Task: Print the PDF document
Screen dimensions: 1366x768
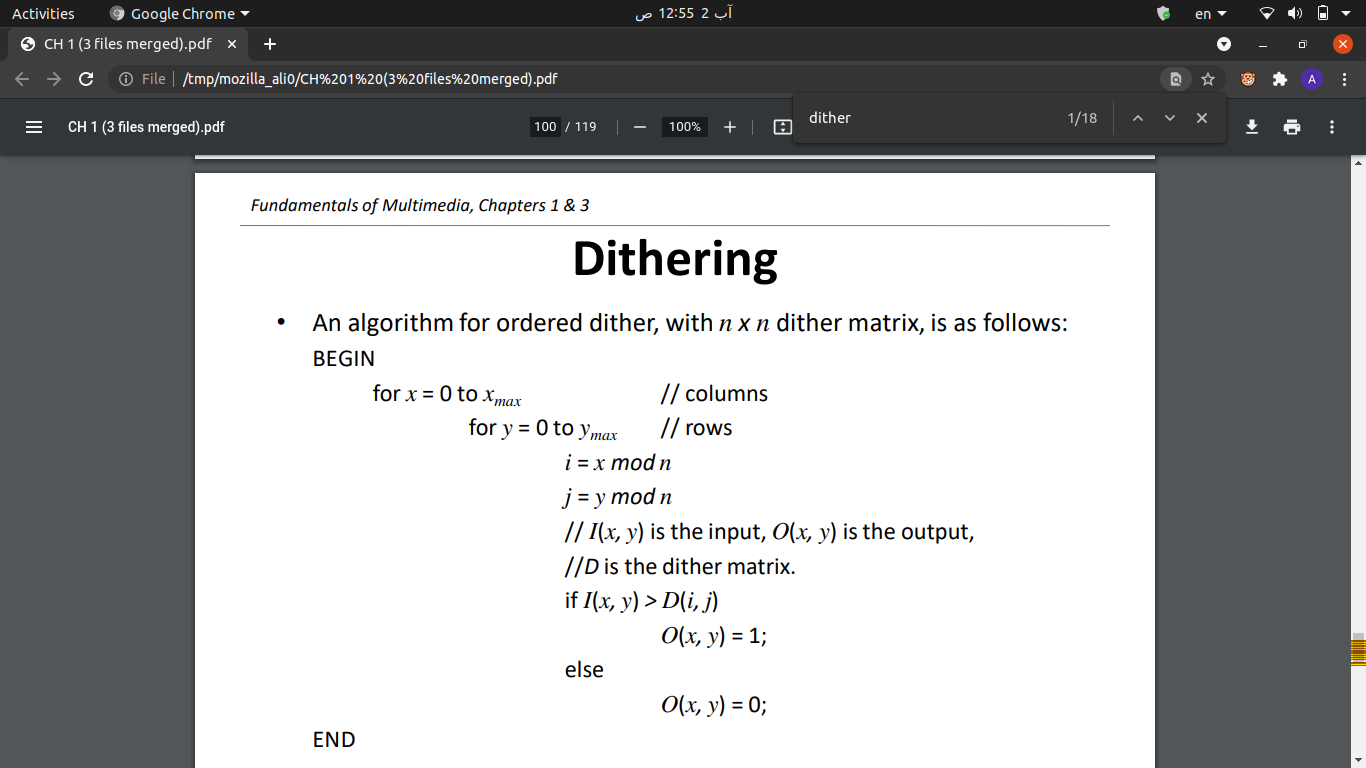Action: click(1292, 127)
